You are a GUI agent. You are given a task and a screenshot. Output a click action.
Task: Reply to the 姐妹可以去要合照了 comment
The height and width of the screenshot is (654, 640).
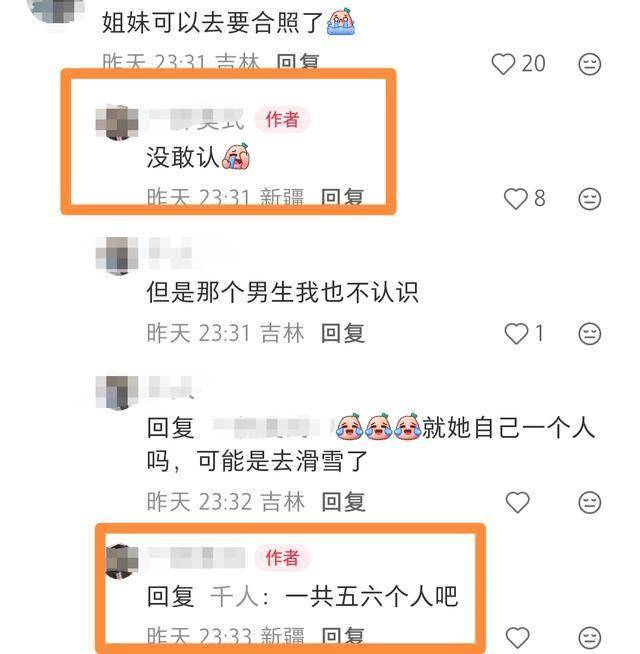[298, 62]
